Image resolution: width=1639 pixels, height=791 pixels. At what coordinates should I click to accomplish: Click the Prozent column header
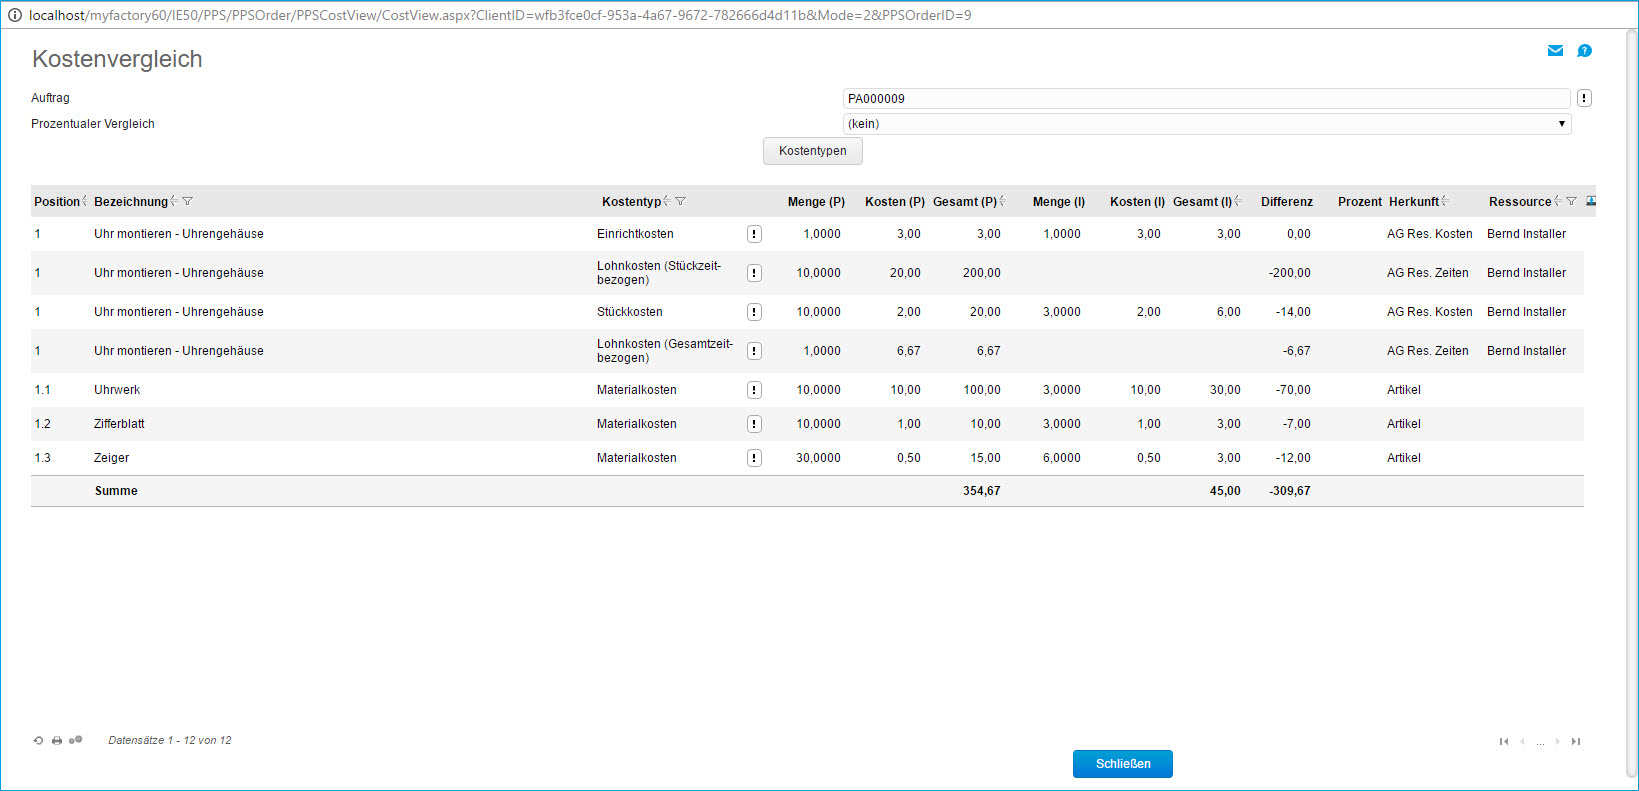click(1360, 201)
